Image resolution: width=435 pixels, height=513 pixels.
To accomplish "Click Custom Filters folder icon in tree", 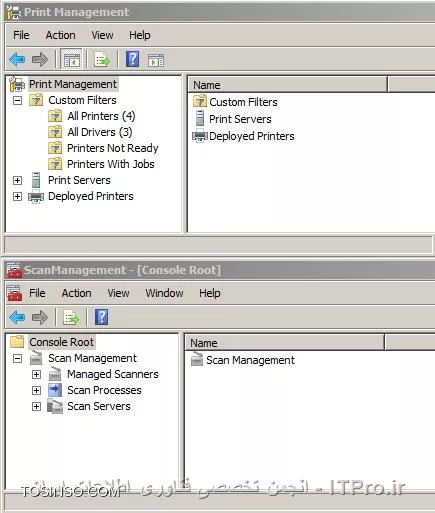I will click(36, 100).
